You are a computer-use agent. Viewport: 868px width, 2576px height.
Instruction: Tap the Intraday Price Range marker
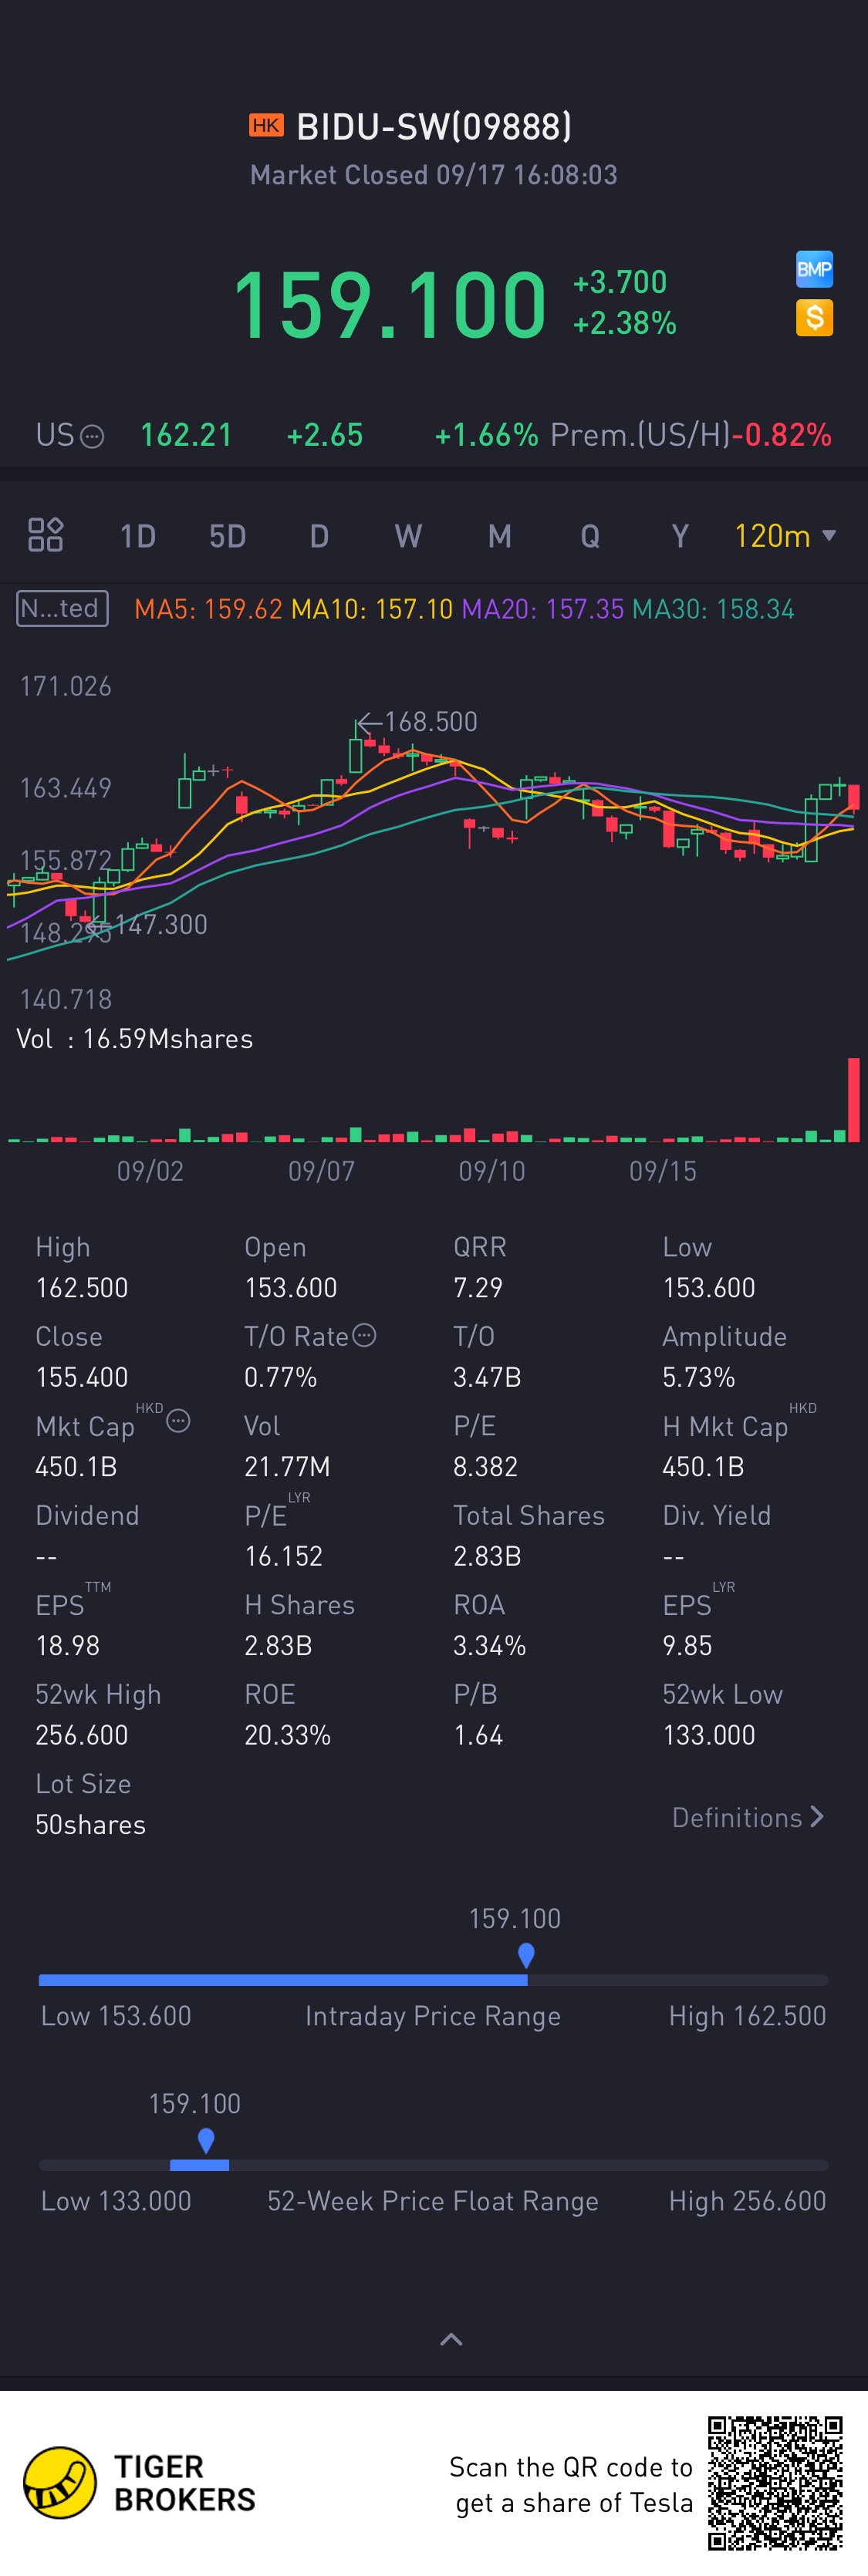(526, 1955)
